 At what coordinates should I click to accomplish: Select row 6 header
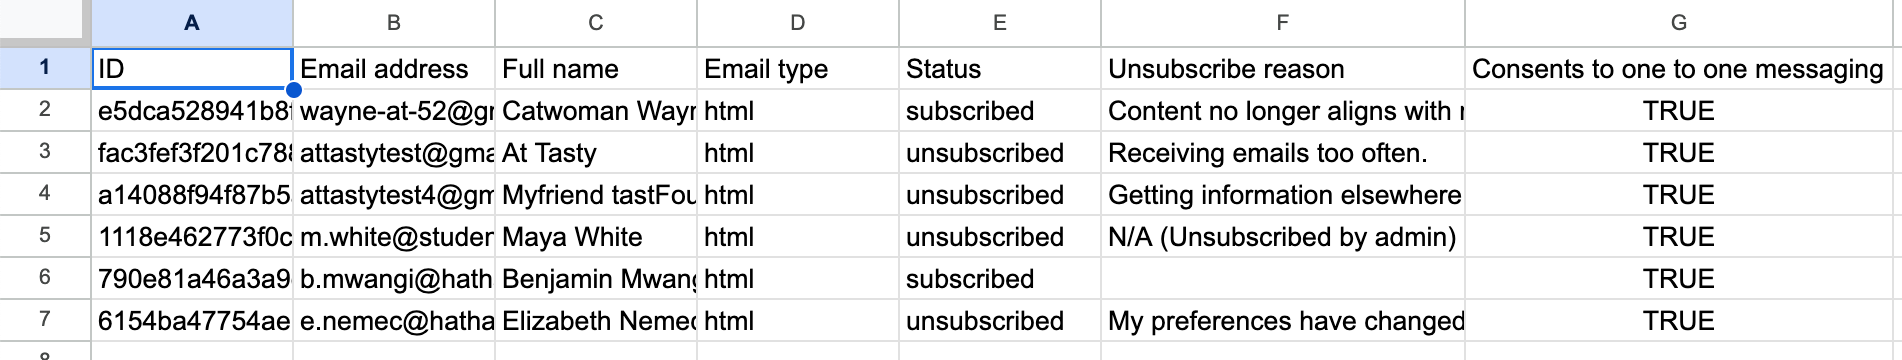[45, 278]
